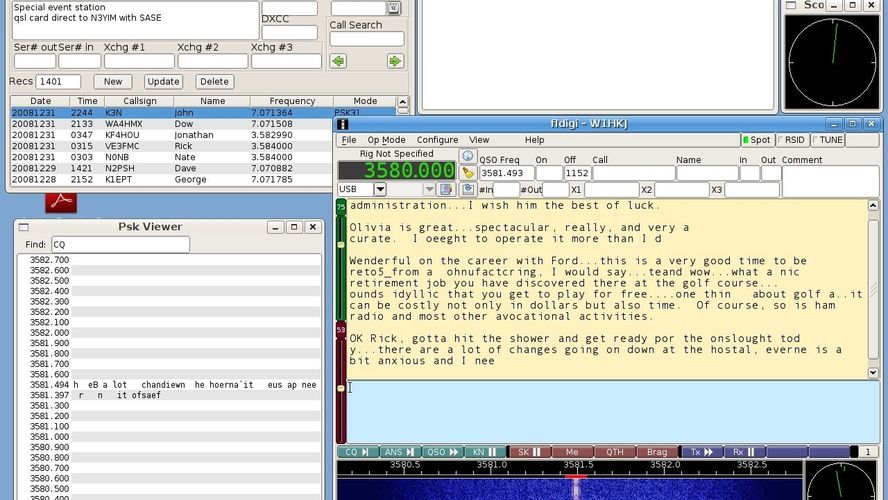
Task: Click the calendar icon at logbook top
Action: [394, 8]
